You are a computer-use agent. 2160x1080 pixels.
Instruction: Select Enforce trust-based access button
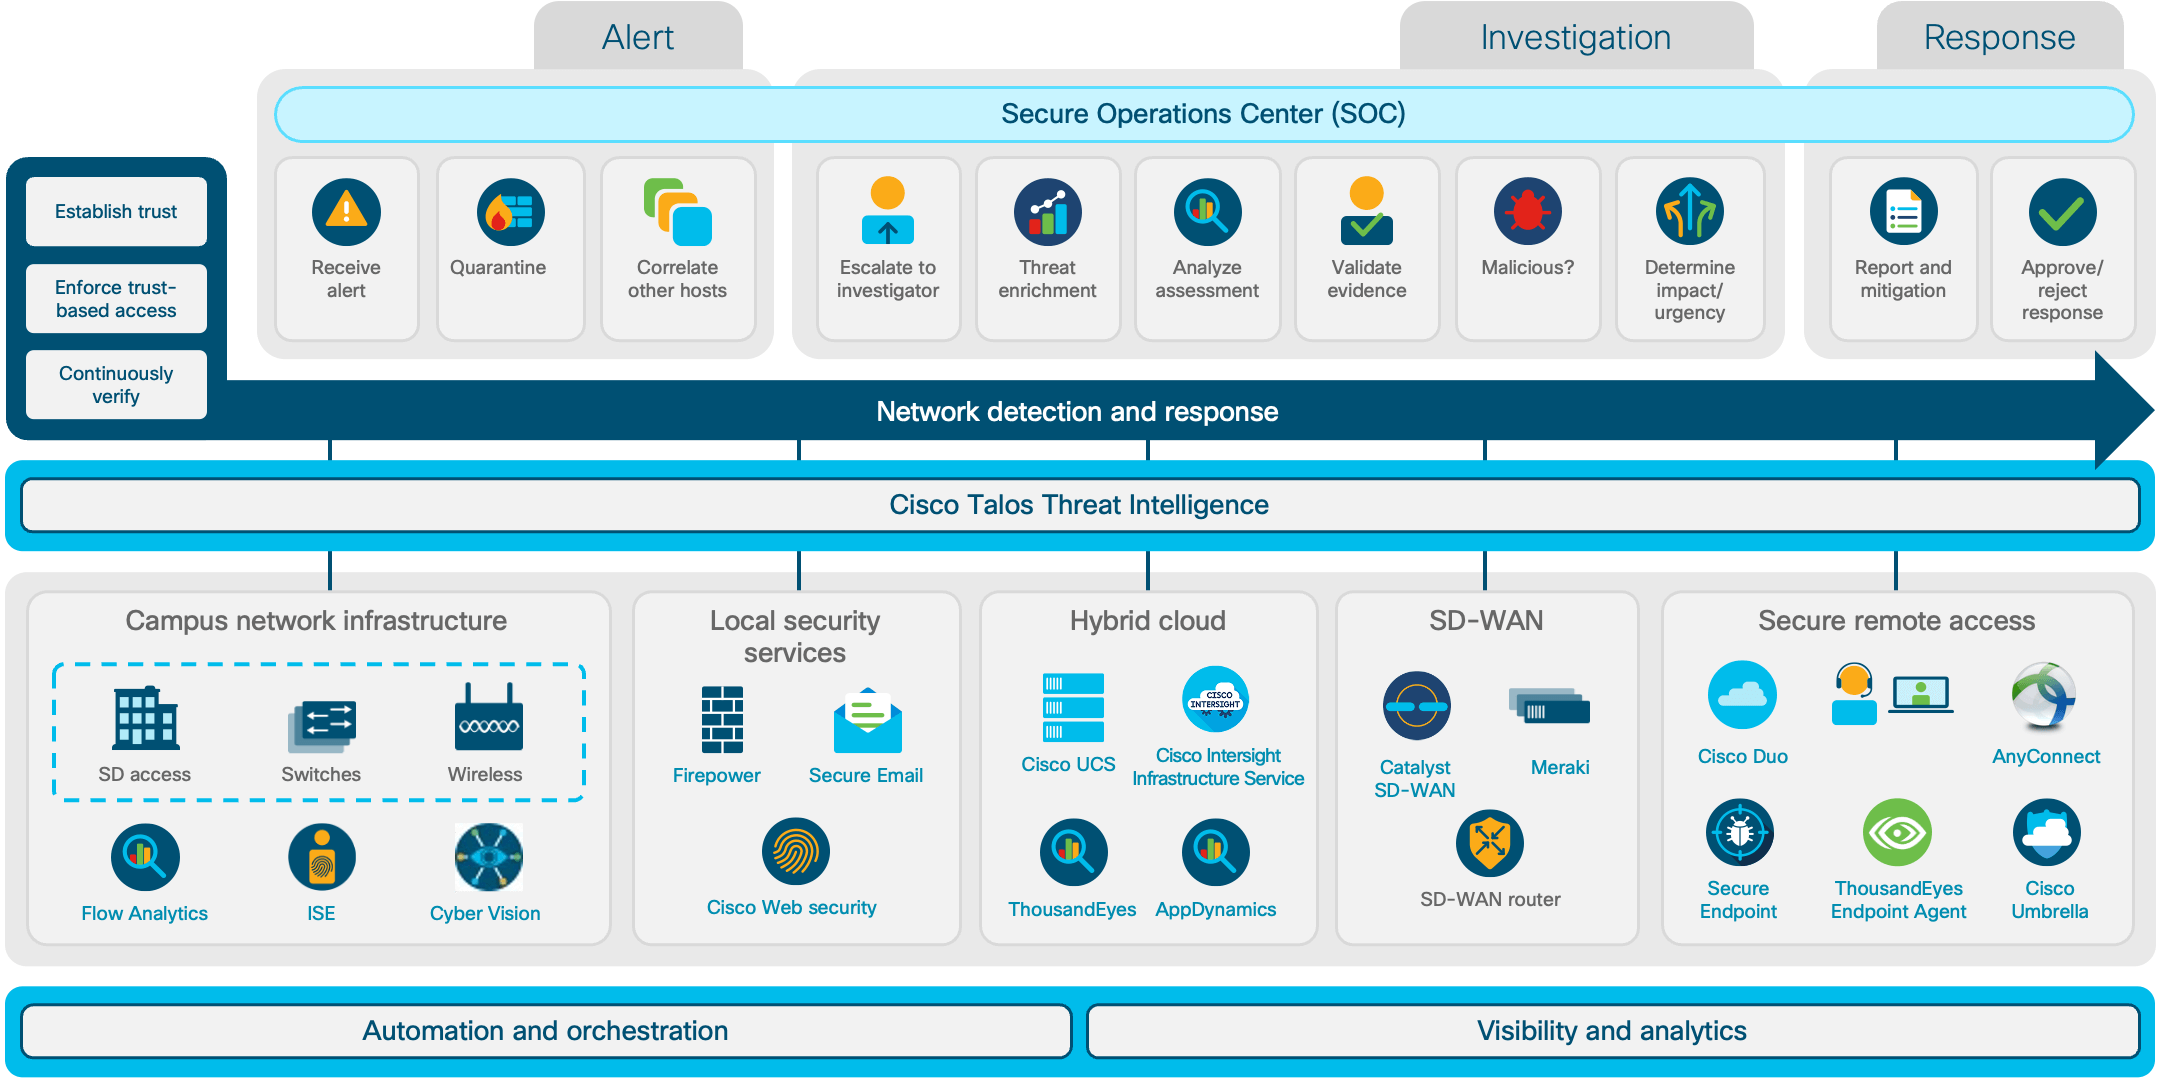[x=116, y=298]
